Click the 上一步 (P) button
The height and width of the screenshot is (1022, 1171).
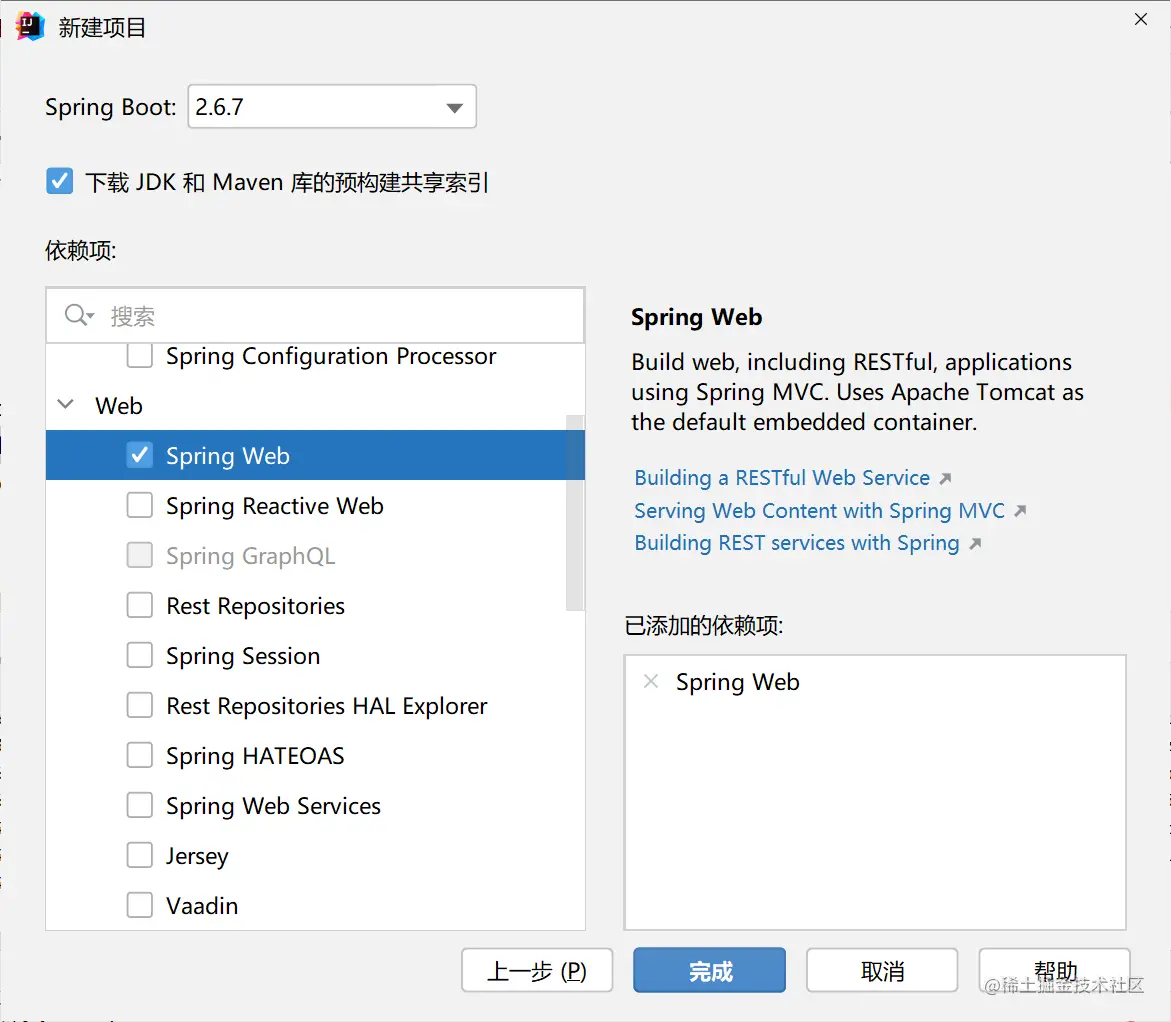[x=537, y=970]
